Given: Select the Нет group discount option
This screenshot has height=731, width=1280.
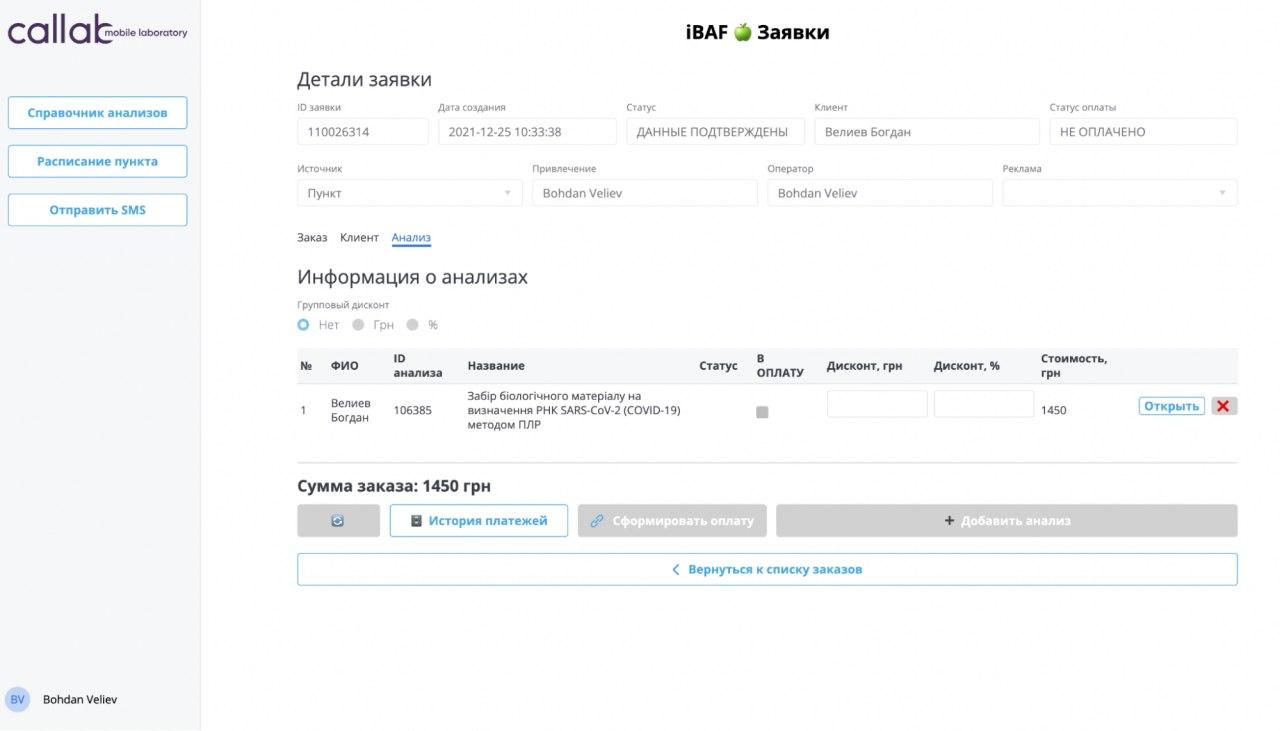Looking at the screenshot, I should [x=304, y=325].
